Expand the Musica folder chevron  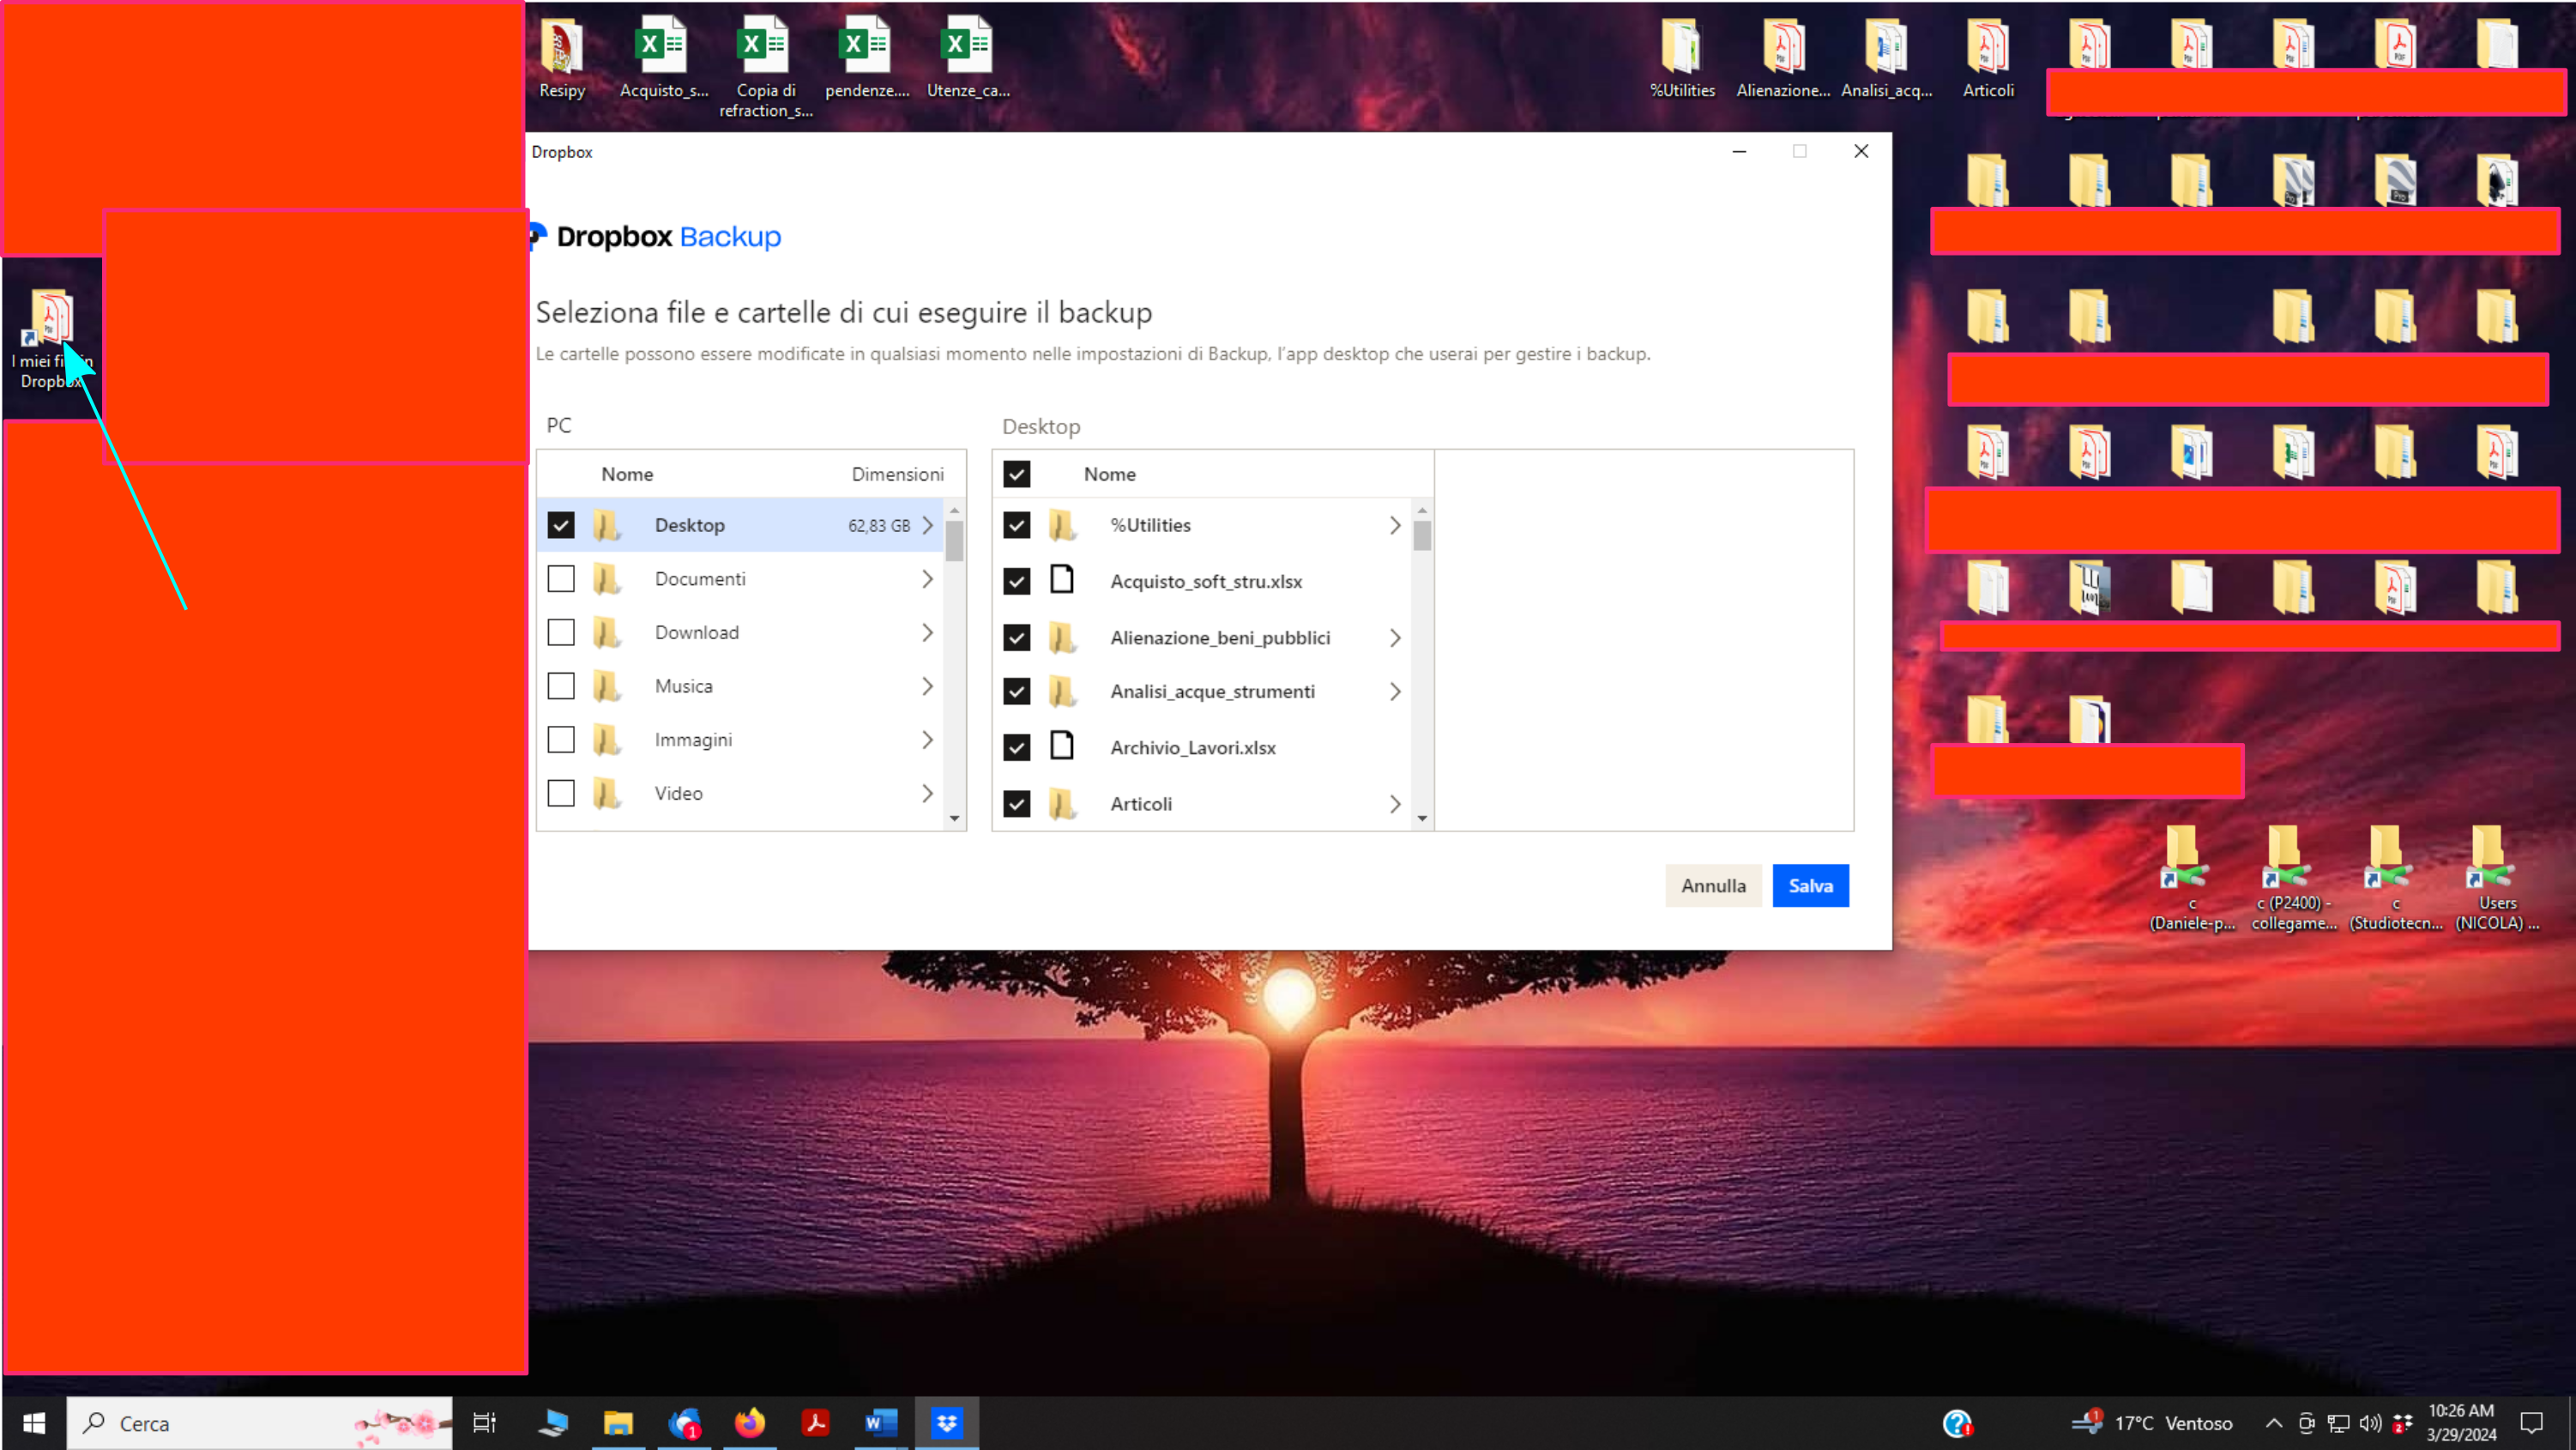click(928, 685)
